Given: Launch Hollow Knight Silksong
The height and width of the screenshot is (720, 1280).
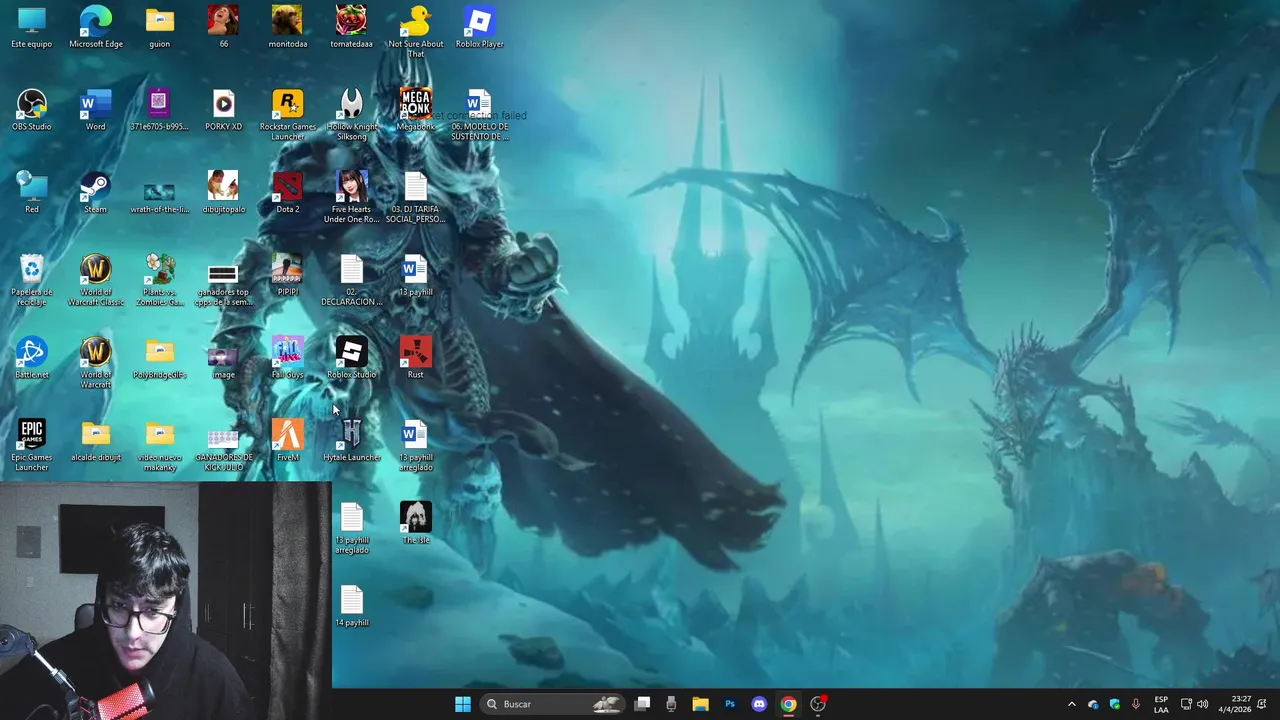Looking at the screenshot, I should pyautogui.click(x=351, y=114).
